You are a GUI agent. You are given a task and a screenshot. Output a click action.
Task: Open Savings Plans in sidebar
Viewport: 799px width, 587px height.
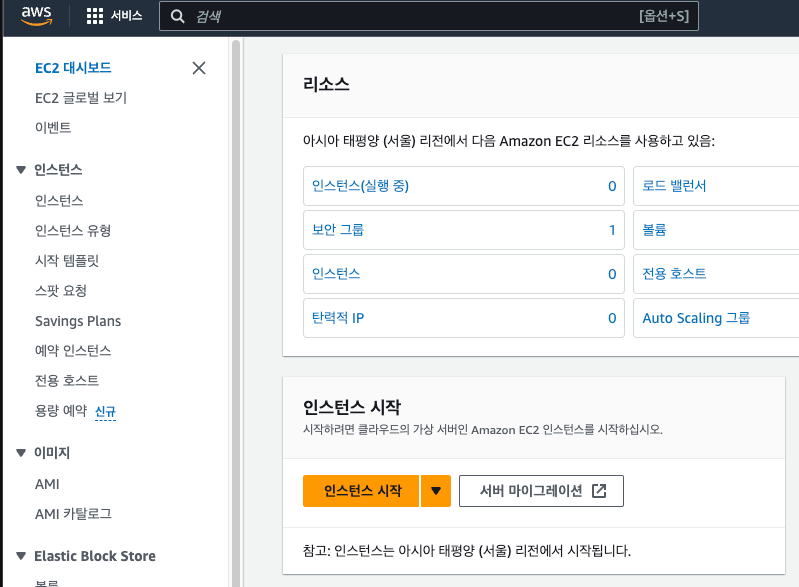click(x=78, y=321)
